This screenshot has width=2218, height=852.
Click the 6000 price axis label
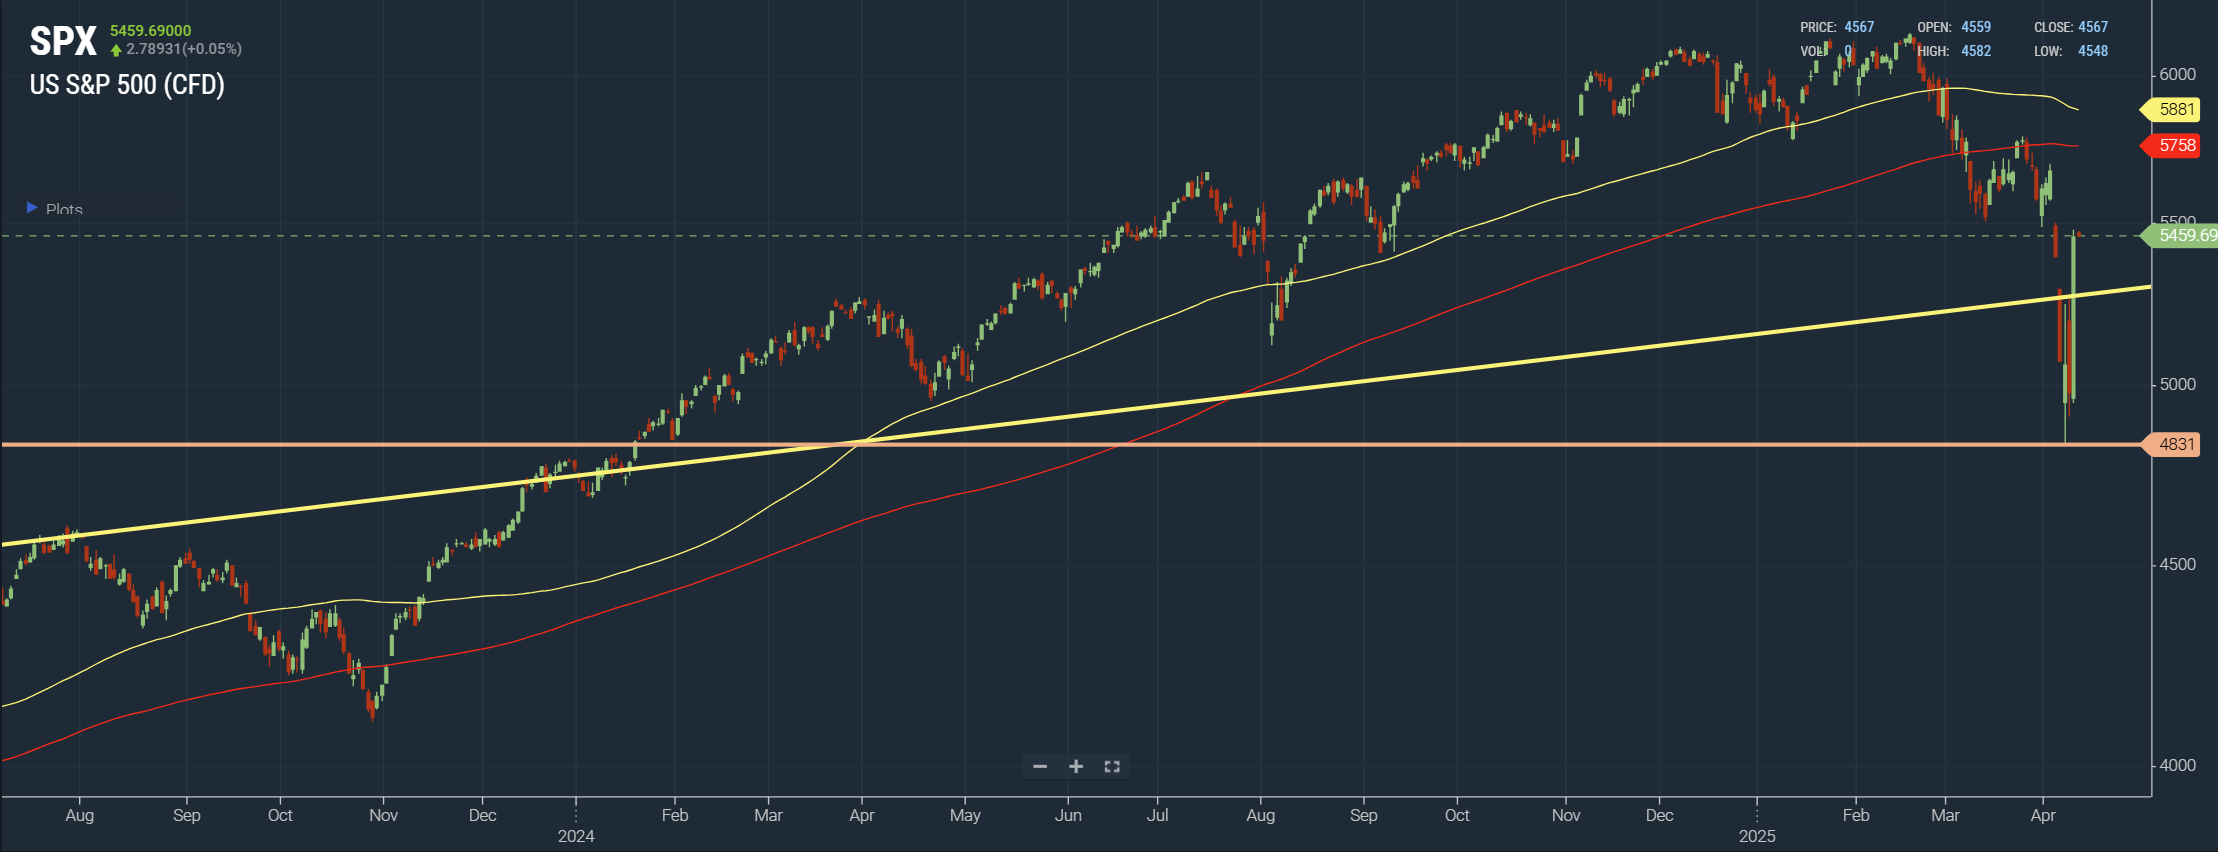[x=2178, y=74]
